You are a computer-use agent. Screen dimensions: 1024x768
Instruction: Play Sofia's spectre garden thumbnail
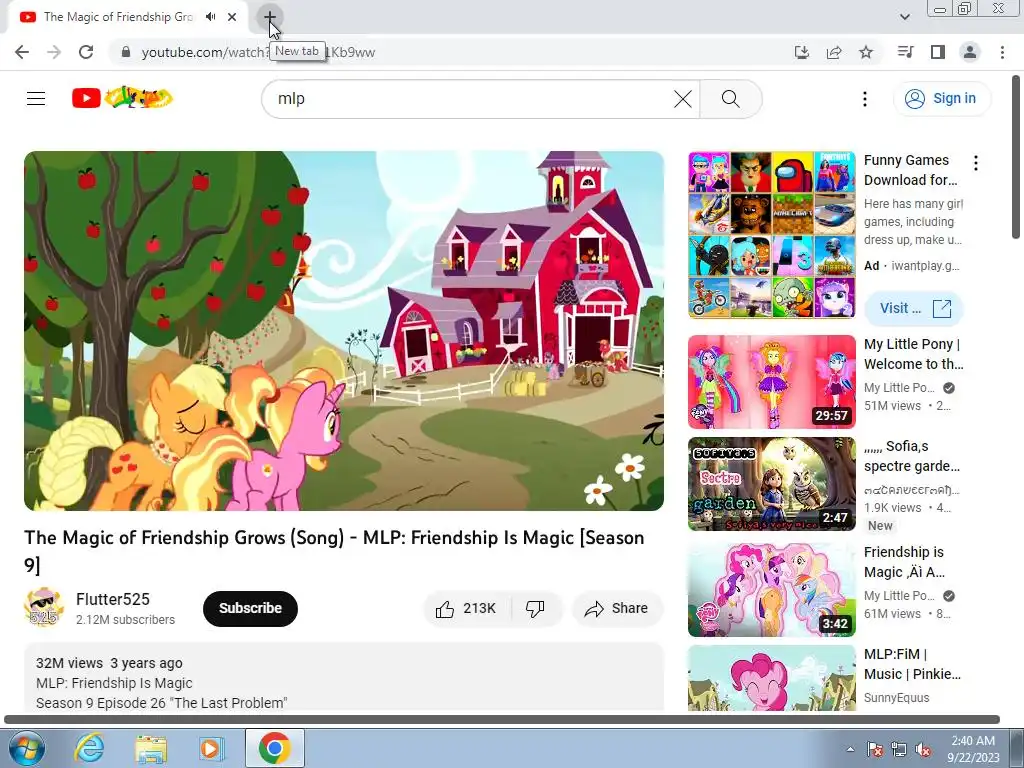pos(771,484)
